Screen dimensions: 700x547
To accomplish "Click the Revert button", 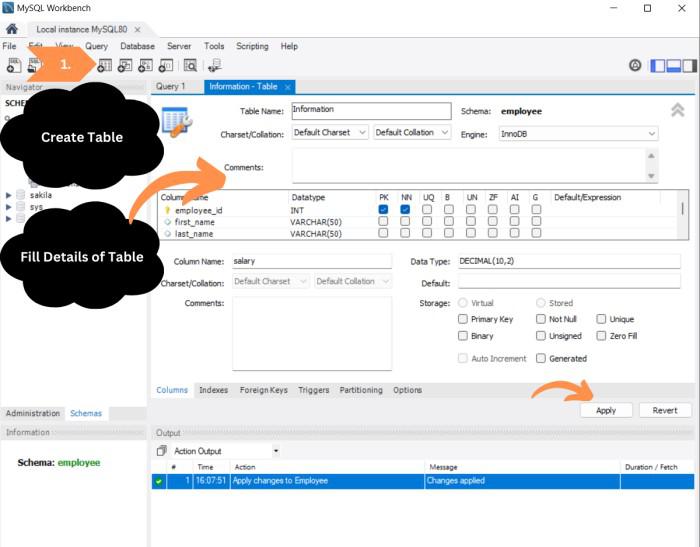I will coord(665,410).
